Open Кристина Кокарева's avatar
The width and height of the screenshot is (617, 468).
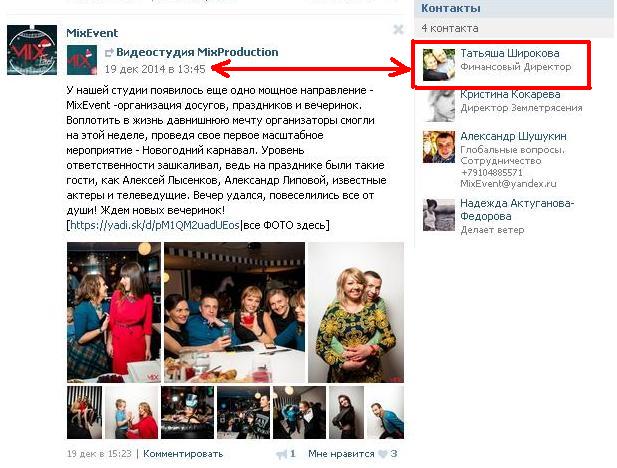coord(439,106)
